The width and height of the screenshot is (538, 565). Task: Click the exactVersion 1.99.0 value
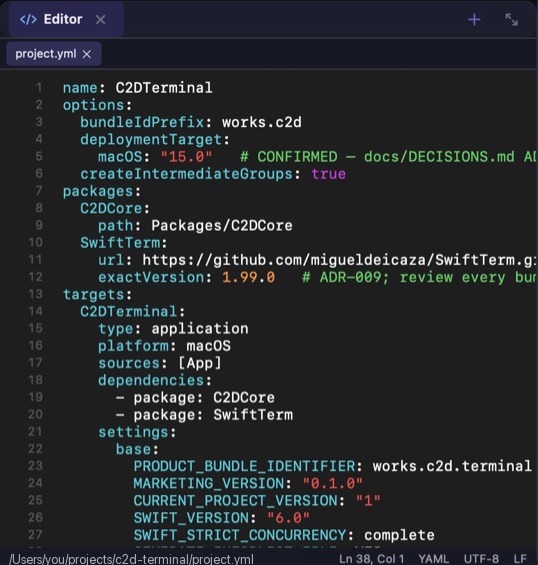click(x=248, y=277)
